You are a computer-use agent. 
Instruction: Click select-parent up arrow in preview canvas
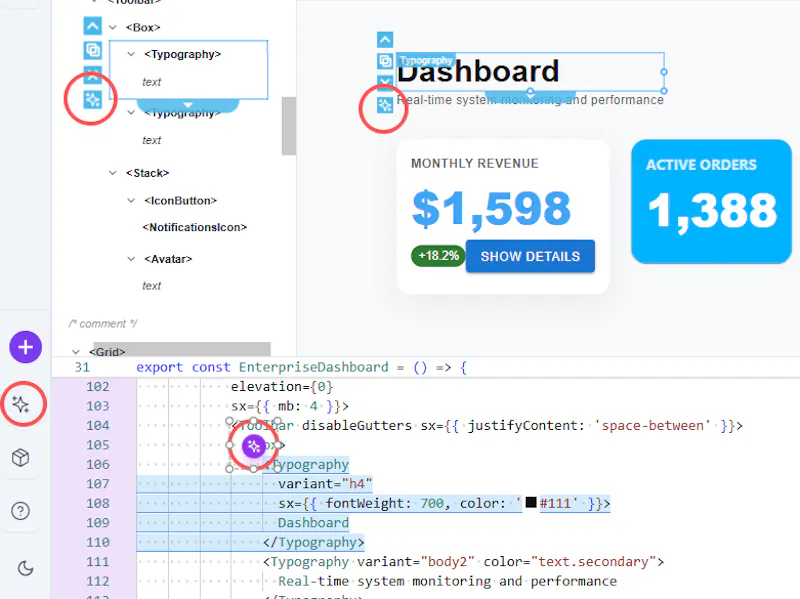point(385,39)
